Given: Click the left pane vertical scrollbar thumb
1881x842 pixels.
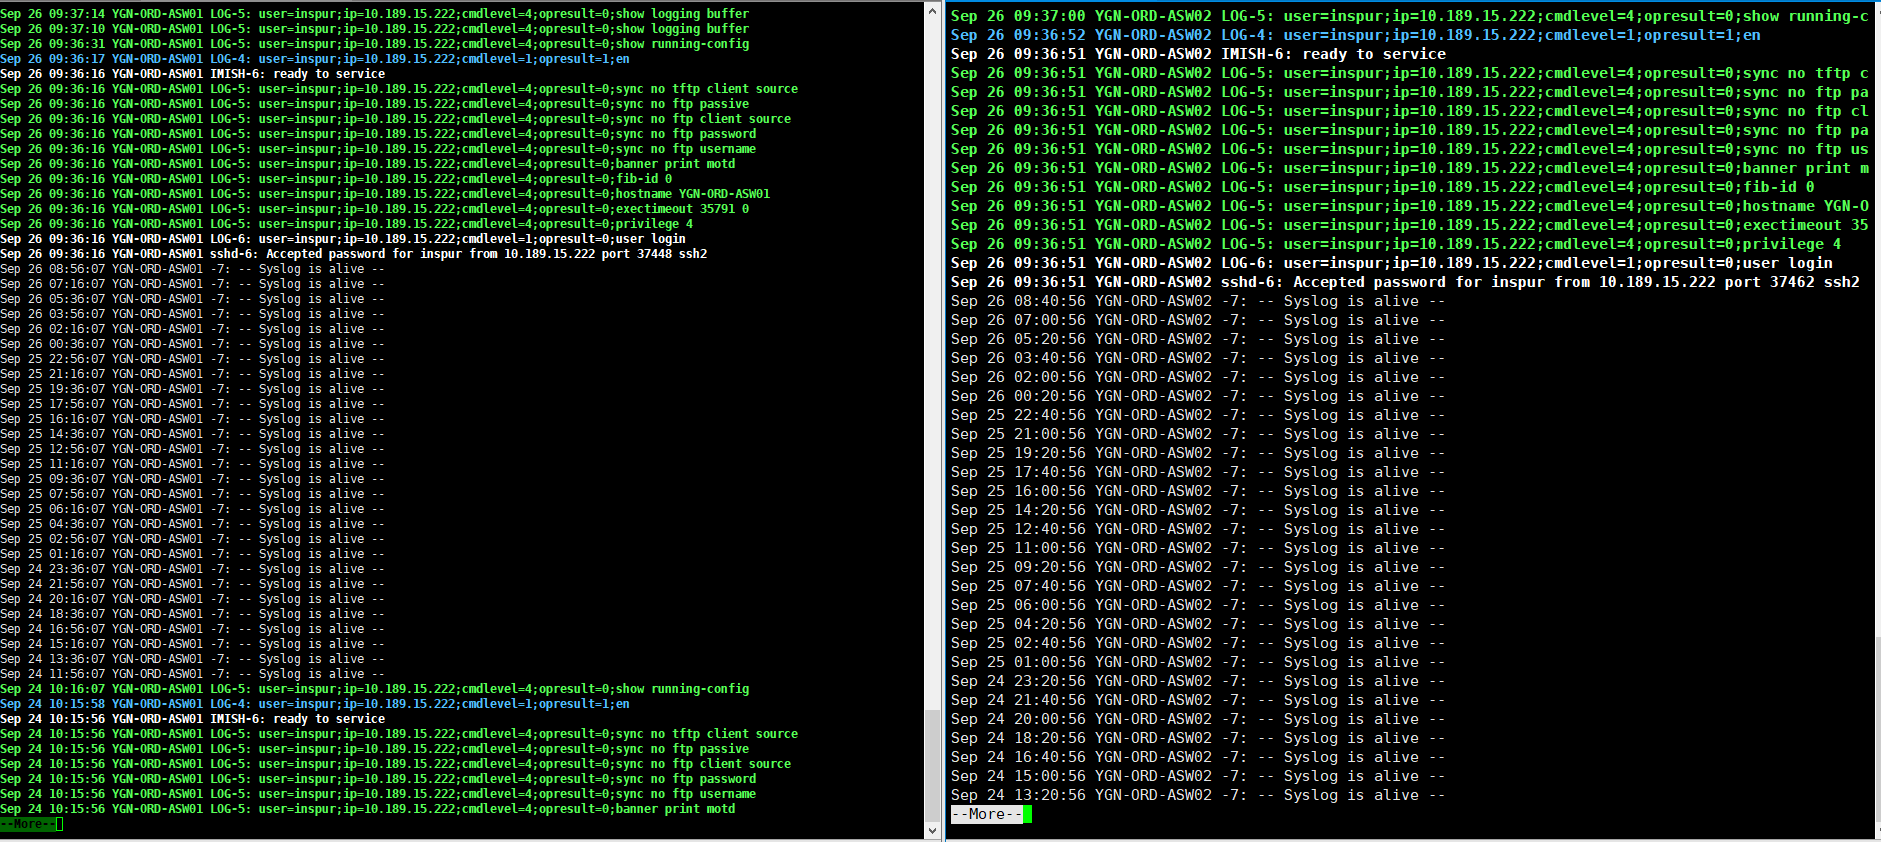Looking at the screenshot, I should coord(932,765).
